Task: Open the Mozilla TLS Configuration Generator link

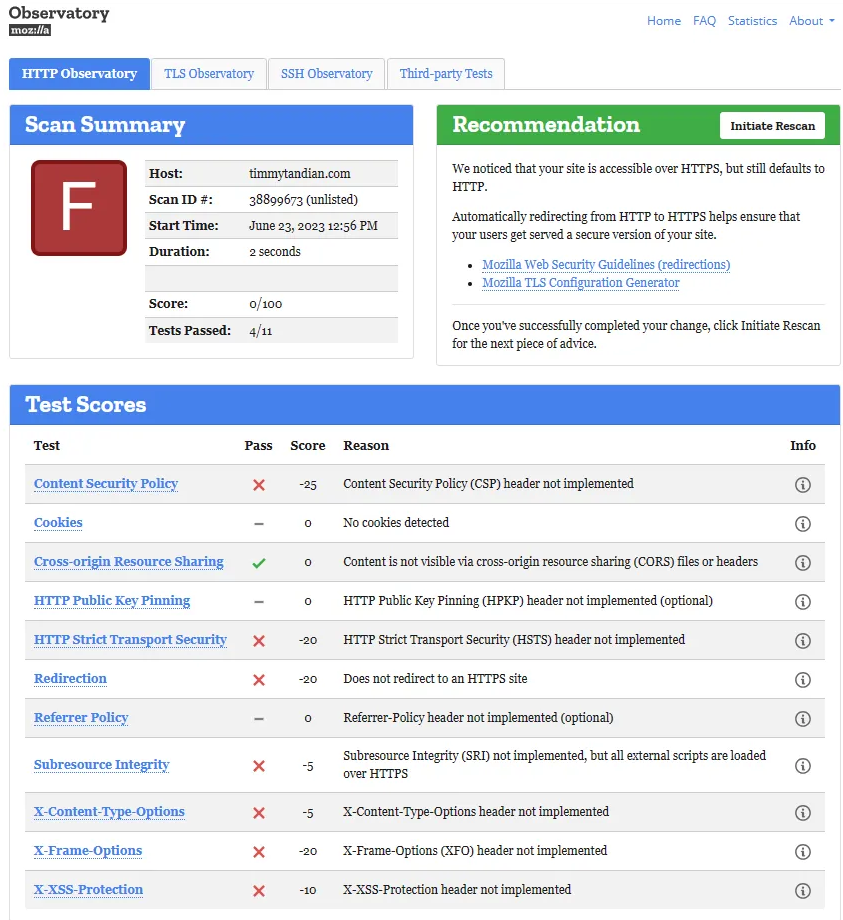Action: 581,283
